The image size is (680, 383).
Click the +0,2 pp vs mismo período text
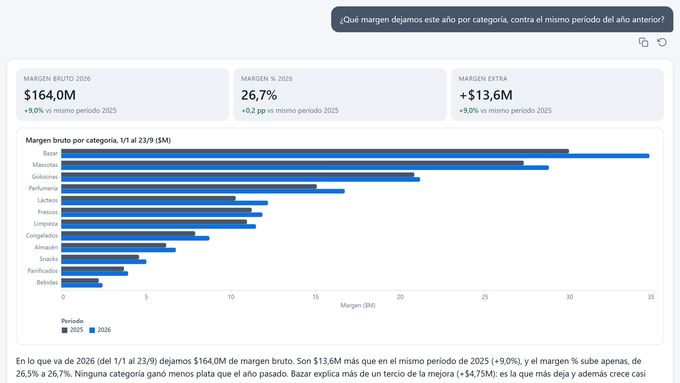click(x=290, y=111)
